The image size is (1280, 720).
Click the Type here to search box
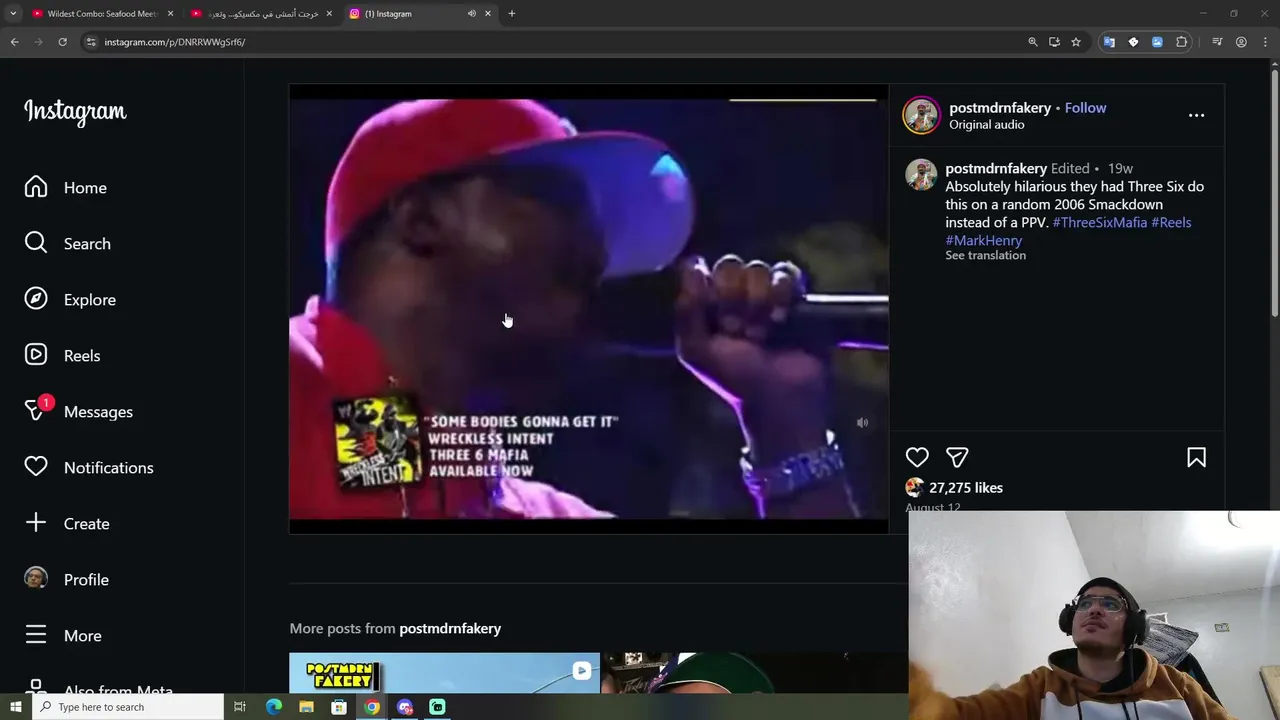pos(128,707)
